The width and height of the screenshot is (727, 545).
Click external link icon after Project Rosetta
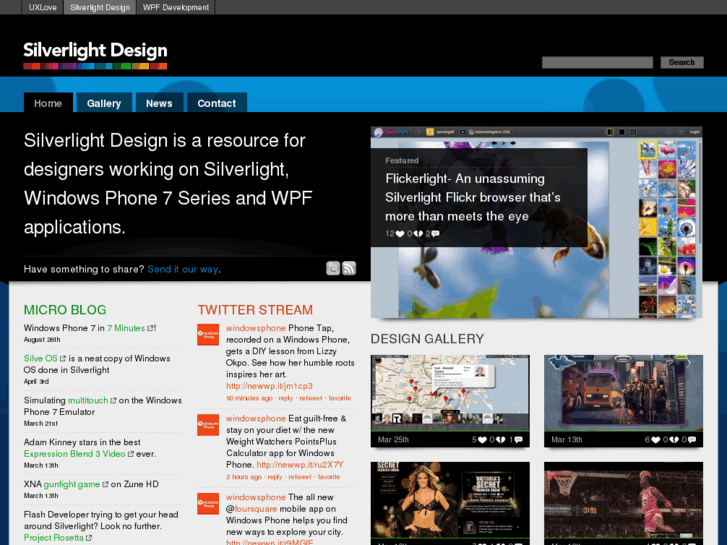(x=89, y=538)
